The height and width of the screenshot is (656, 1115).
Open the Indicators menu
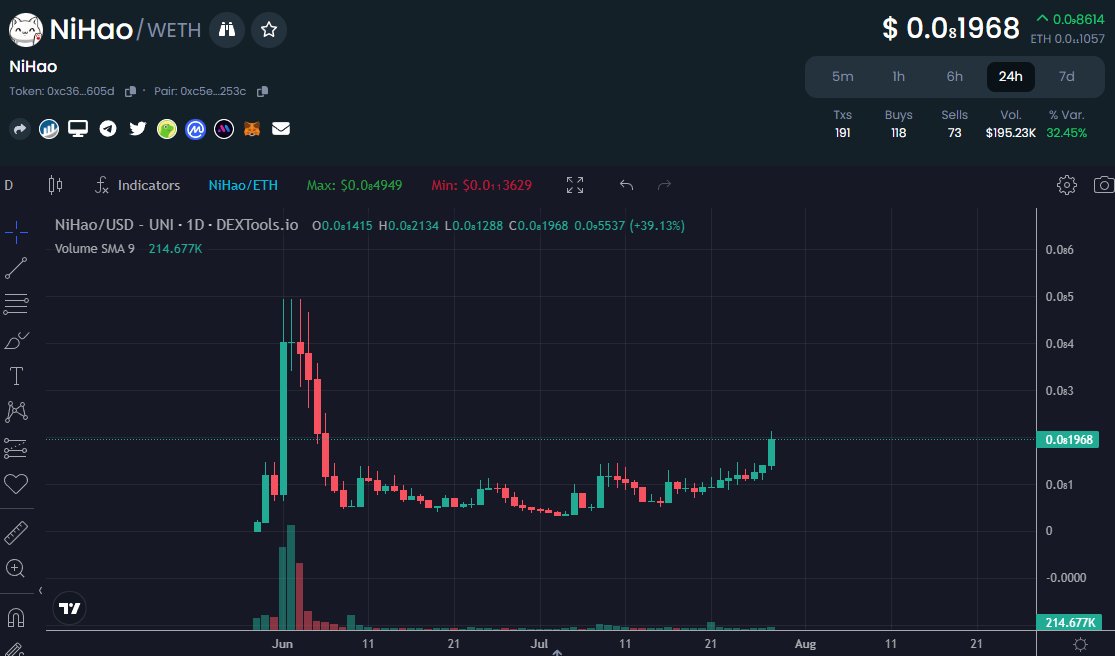(137, 185)
